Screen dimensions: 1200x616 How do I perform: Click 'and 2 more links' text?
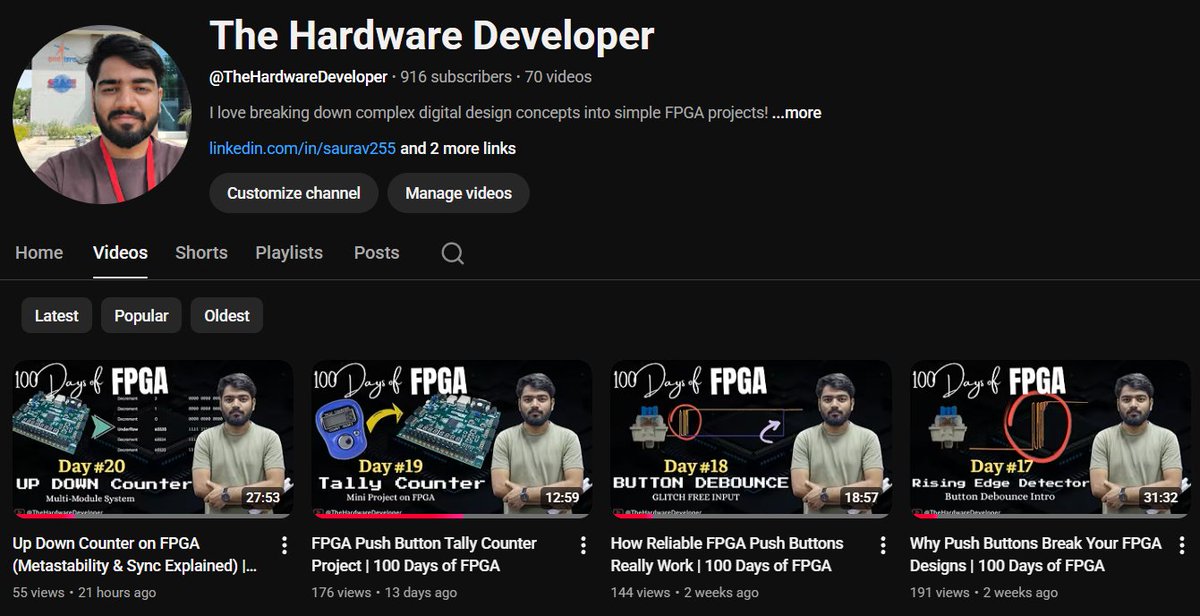click(x=458, y=148)
